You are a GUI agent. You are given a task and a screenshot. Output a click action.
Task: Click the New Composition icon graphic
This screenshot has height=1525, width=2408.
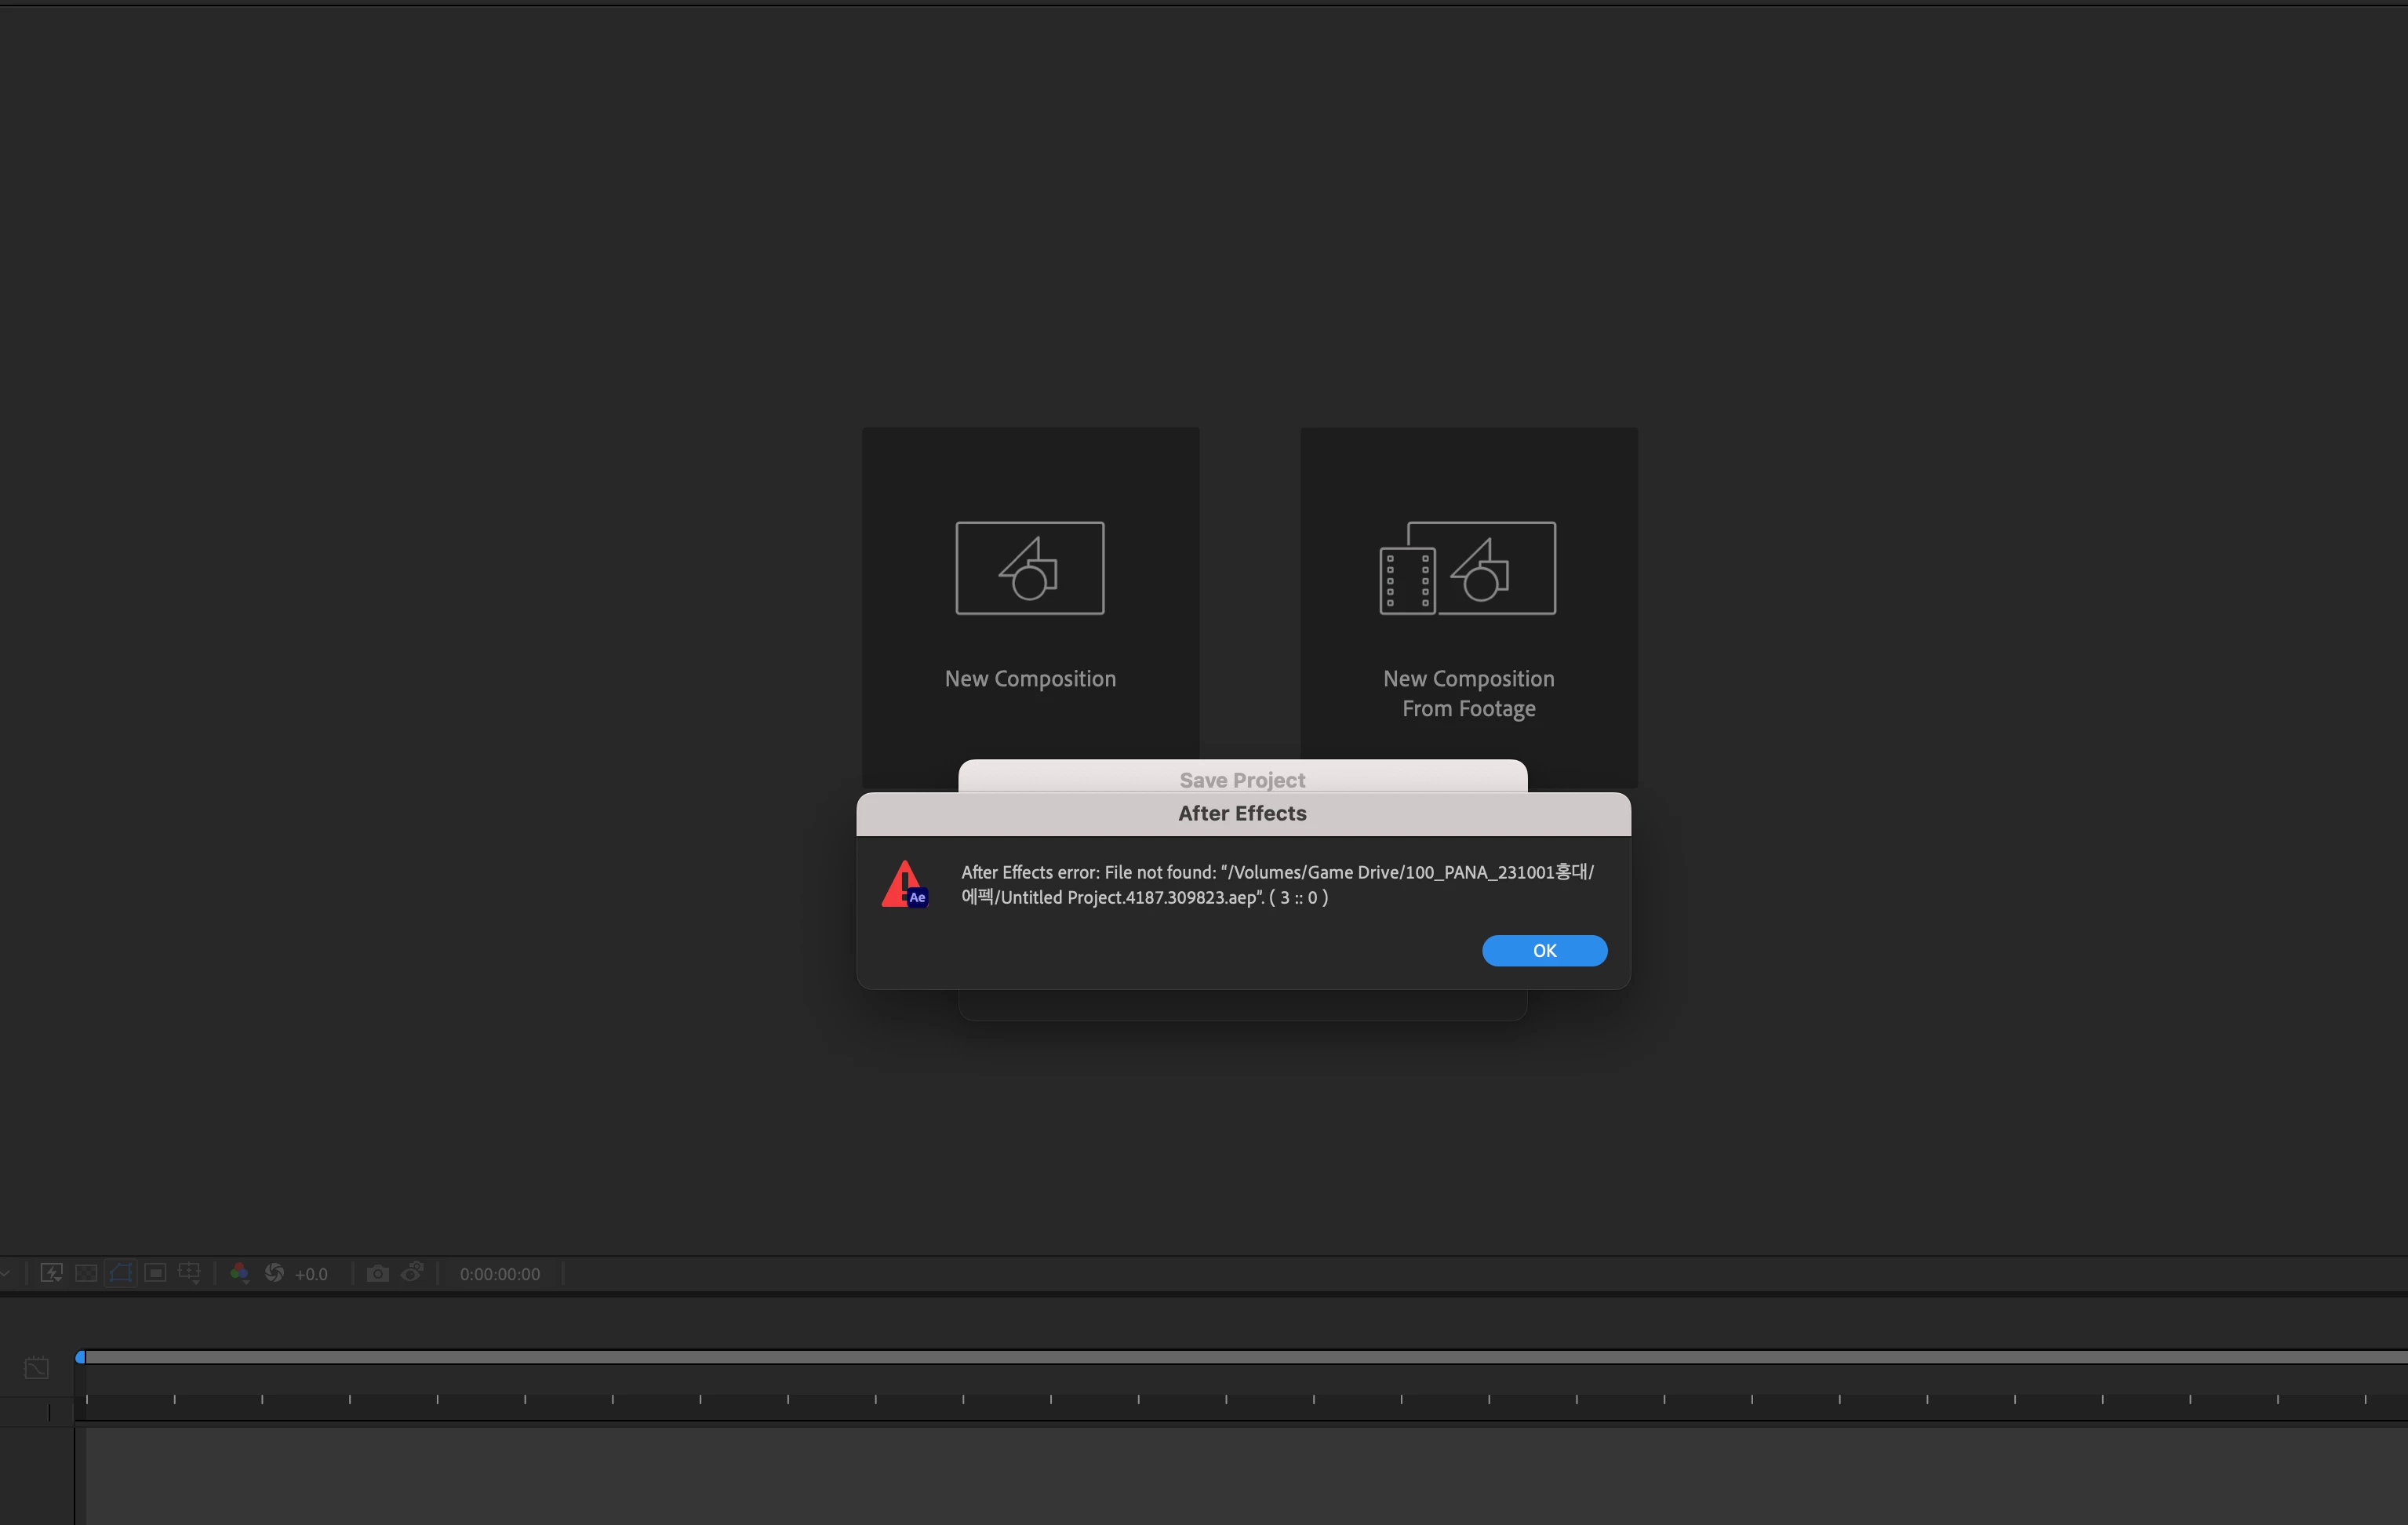1030,568
